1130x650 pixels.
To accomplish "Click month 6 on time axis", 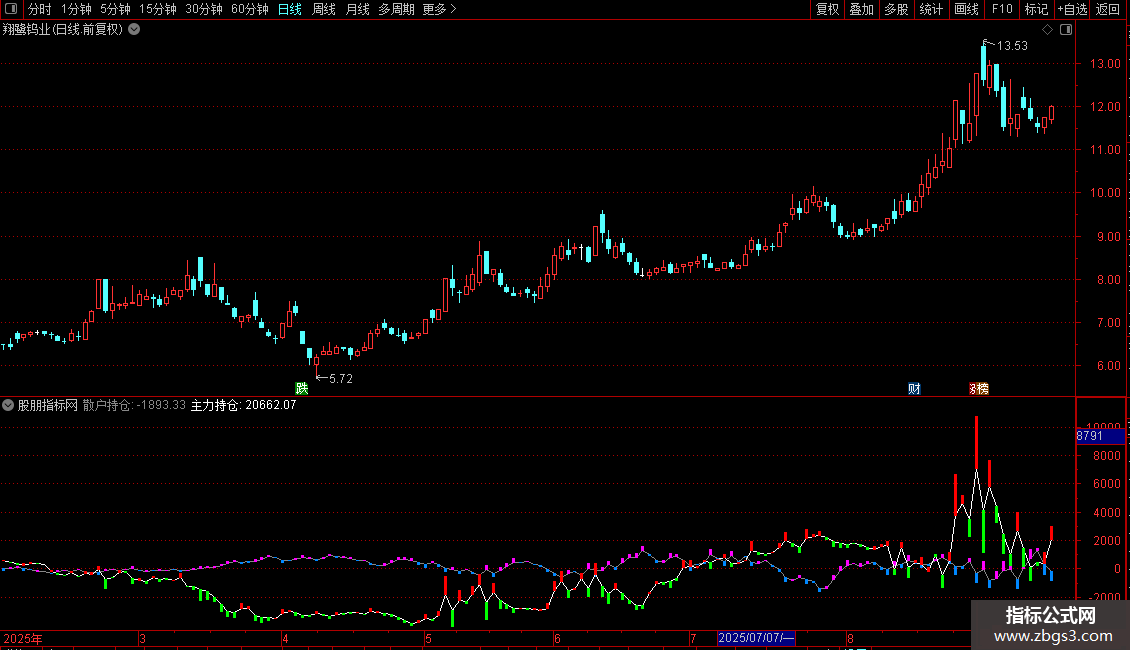I will click(557, 638).
